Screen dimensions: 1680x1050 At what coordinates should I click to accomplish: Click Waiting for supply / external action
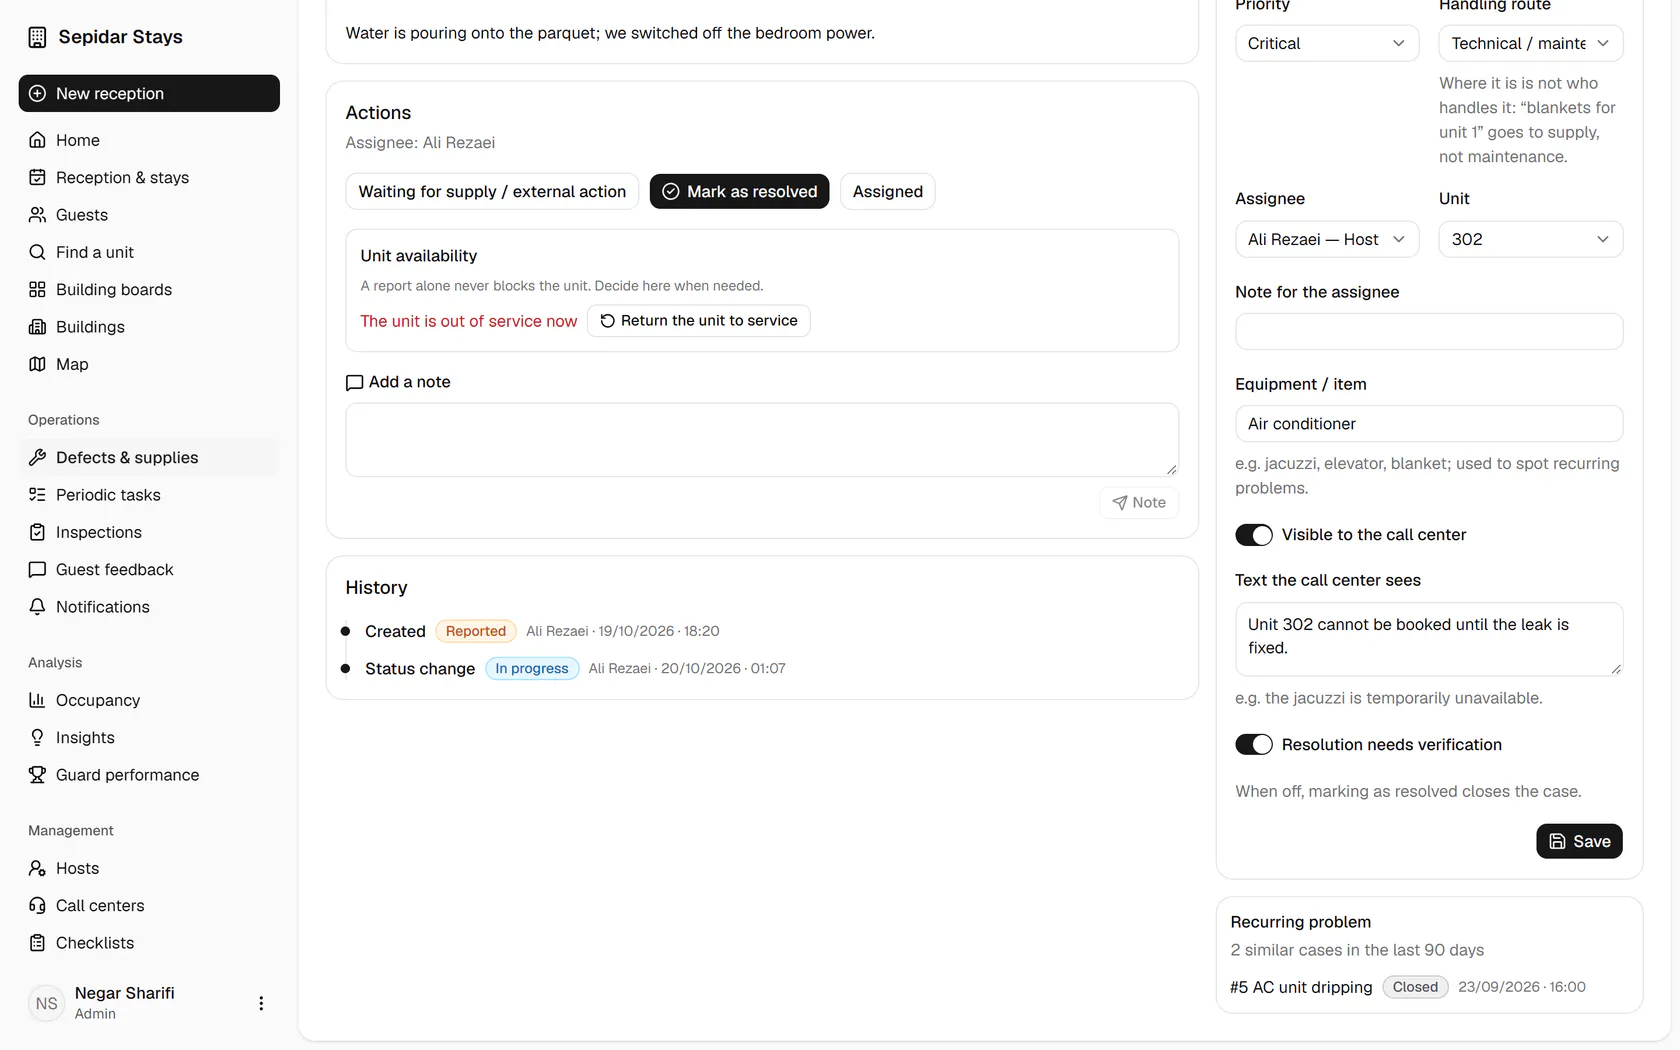pyautogui.click(x=492, y=191)
